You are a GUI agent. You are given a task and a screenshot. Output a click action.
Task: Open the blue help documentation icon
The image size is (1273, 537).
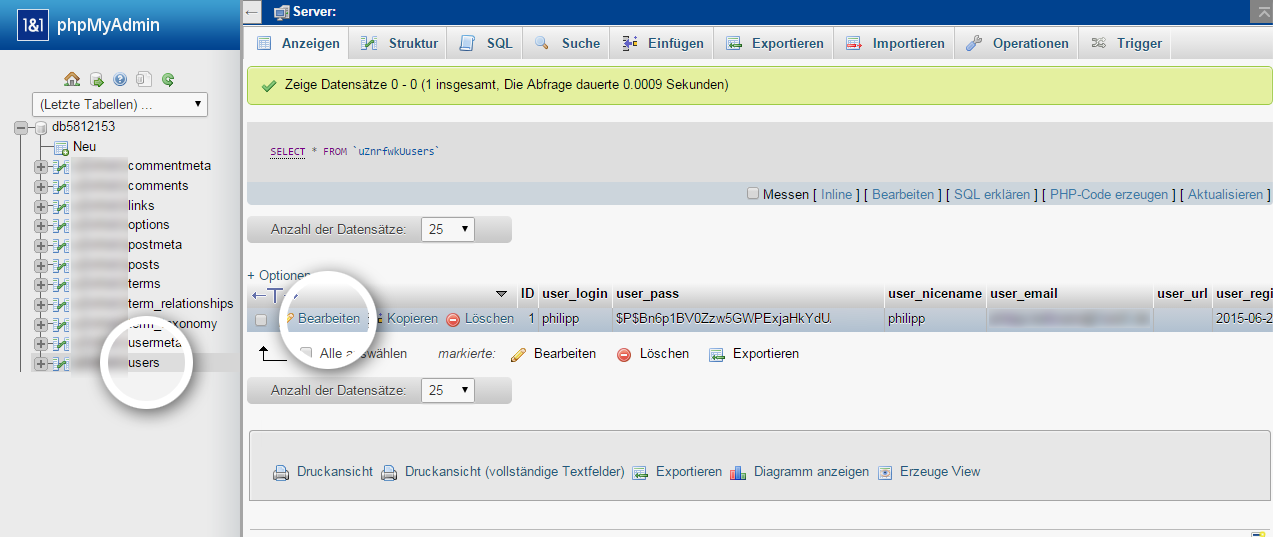[120, 79]
